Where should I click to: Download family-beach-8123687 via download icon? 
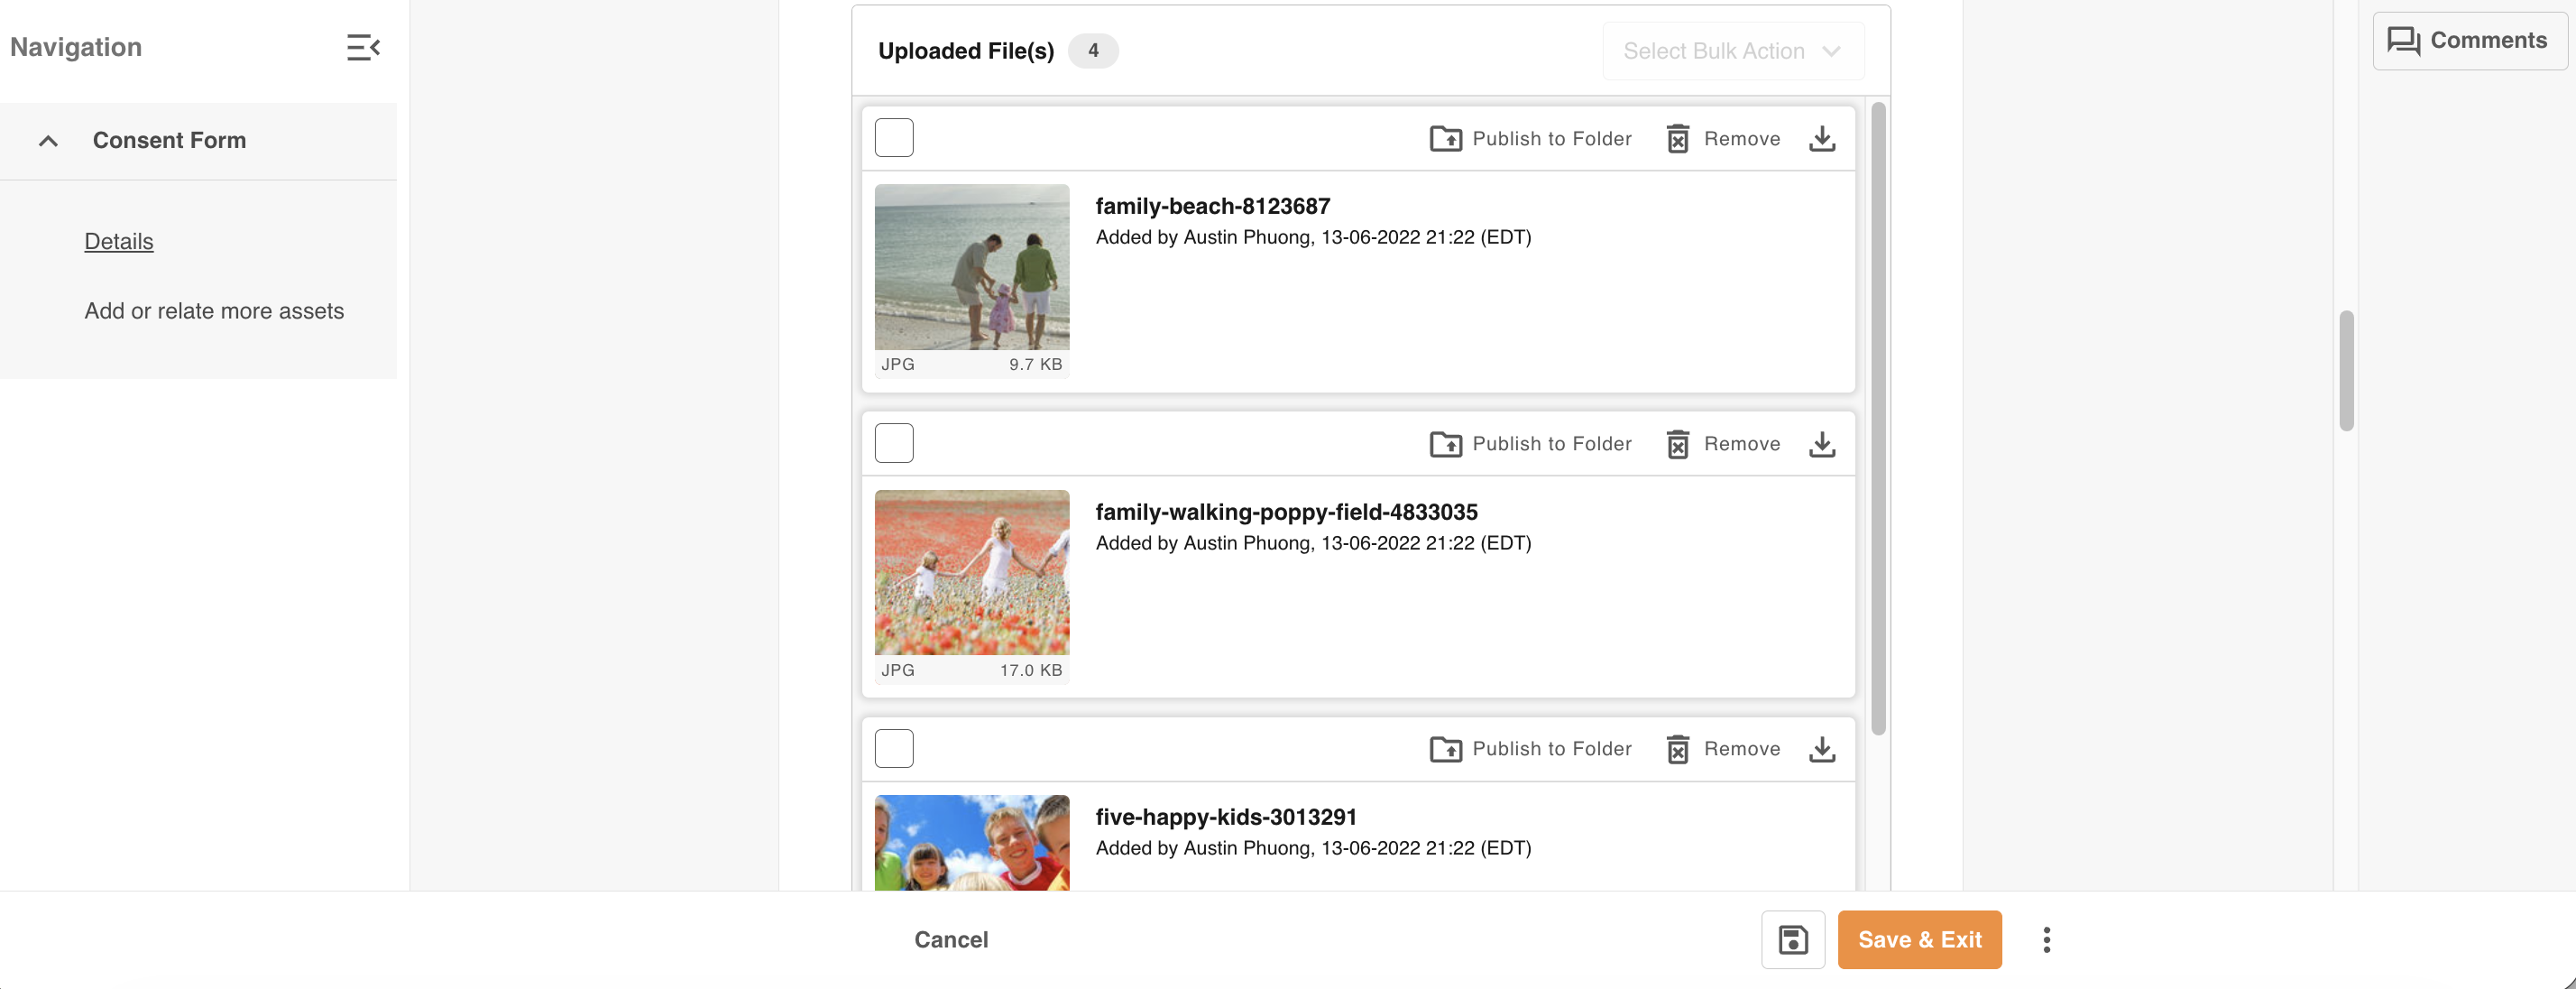[x=1822, y=139]
